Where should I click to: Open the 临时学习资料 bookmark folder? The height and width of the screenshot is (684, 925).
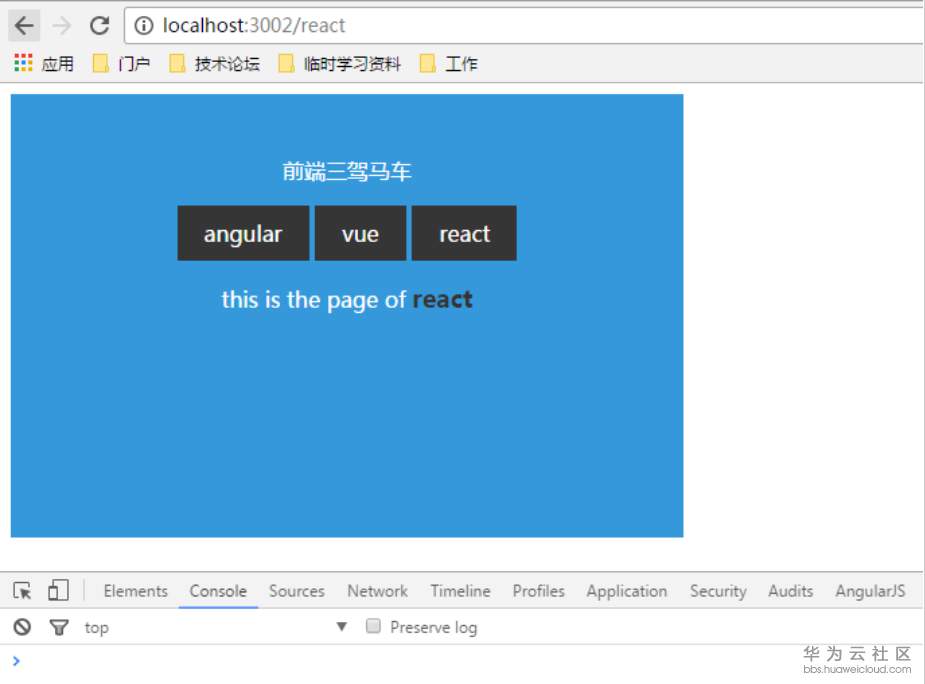click(340, 63)
